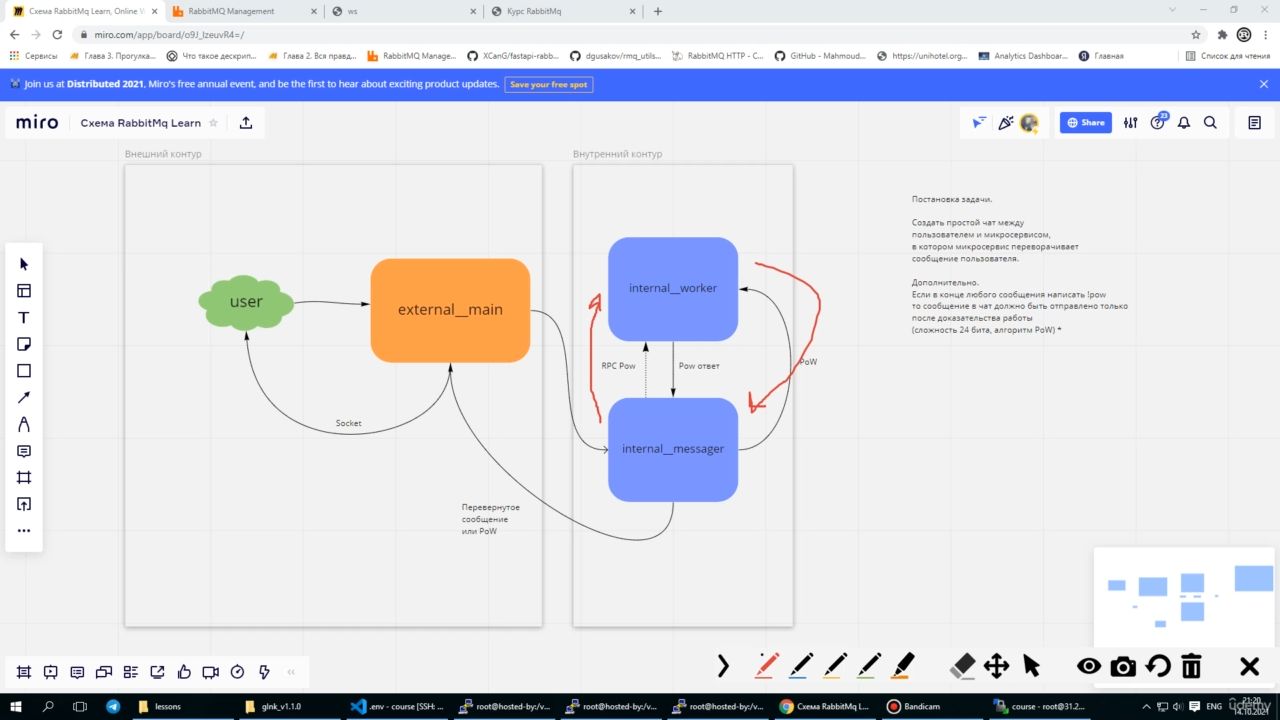Expand the drawing toolbar right chevron
Image resolution: width=1280 pixels, height=720 pixels.
click(723, 666)
